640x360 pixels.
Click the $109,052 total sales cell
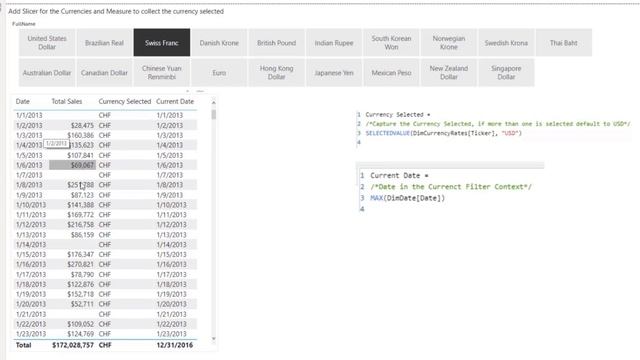pyautogui.click(x=80, y=324)
